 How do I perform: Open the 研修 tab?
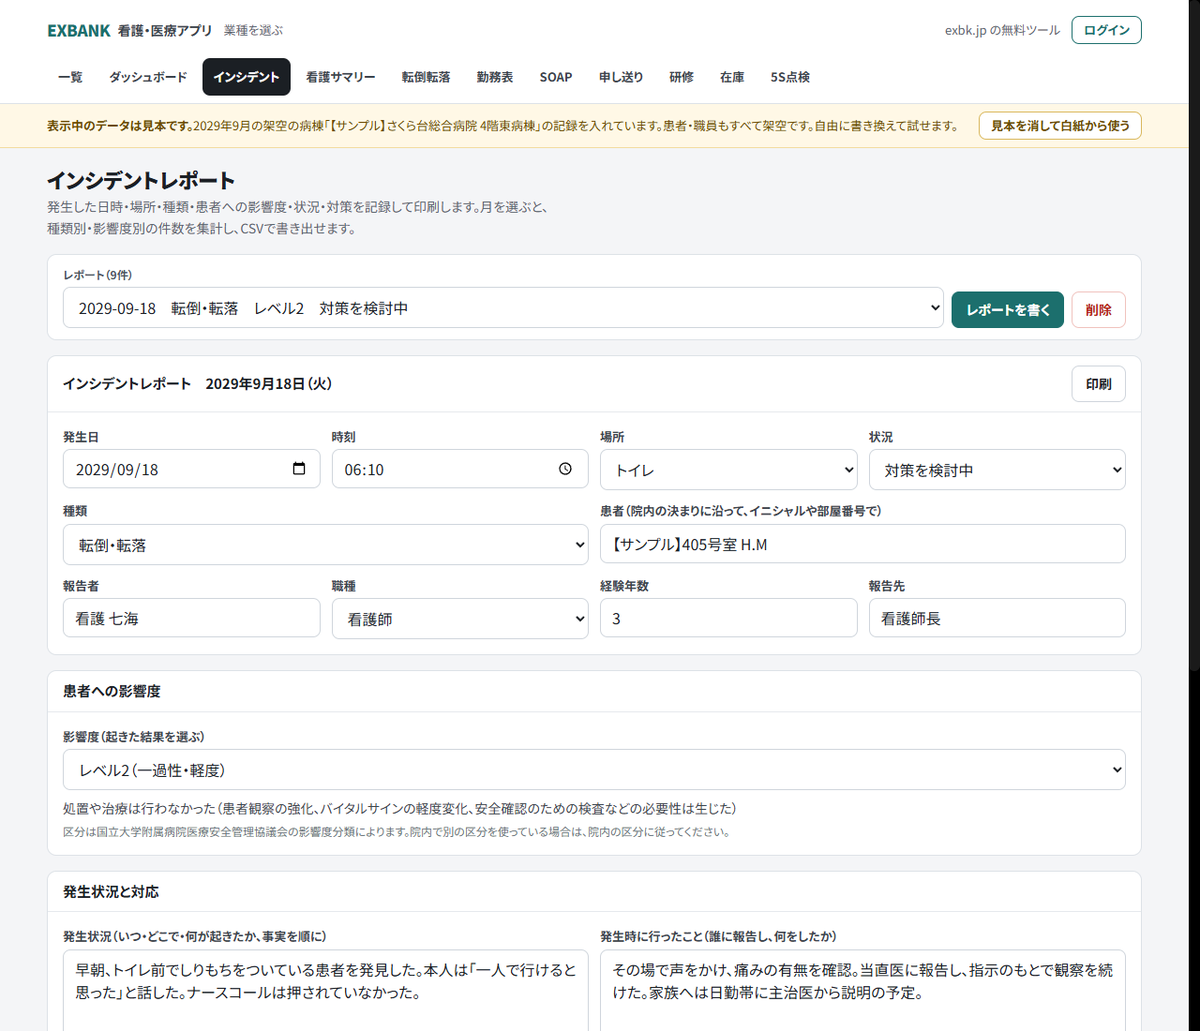pyautogui.click(x=682, y=77)
